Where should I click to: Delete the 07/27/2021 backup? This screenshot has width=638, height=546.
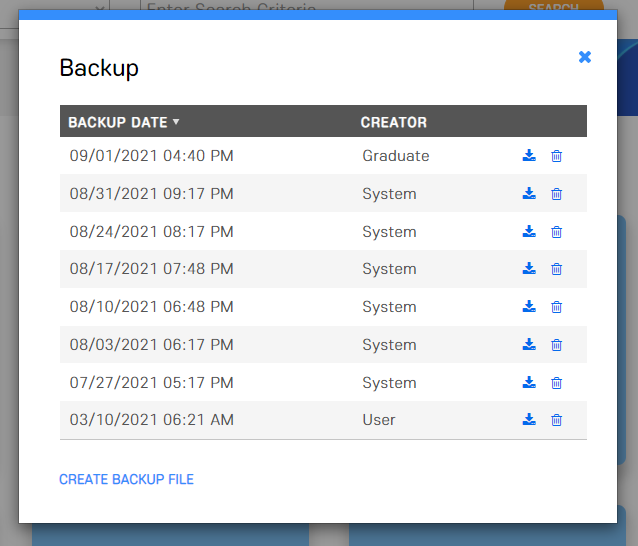click(x=557, y=383)
